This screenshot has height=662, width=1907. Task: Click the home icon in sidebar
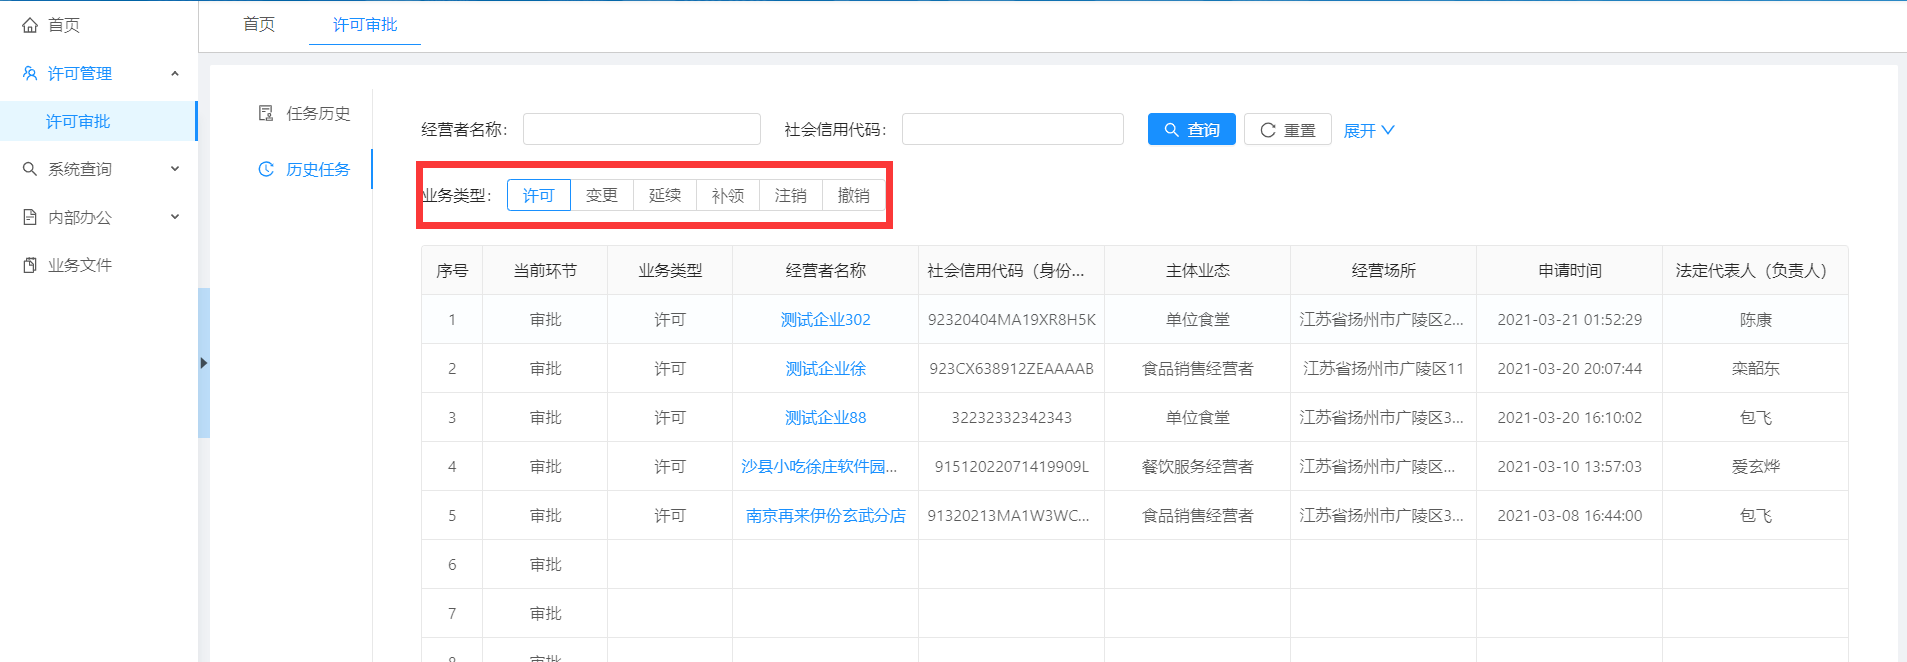click(x=30, y=25)
